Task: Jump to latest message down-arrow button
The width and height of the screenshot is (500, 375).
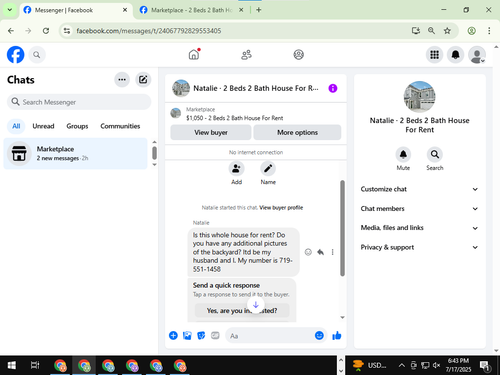Action: point(256,305)
